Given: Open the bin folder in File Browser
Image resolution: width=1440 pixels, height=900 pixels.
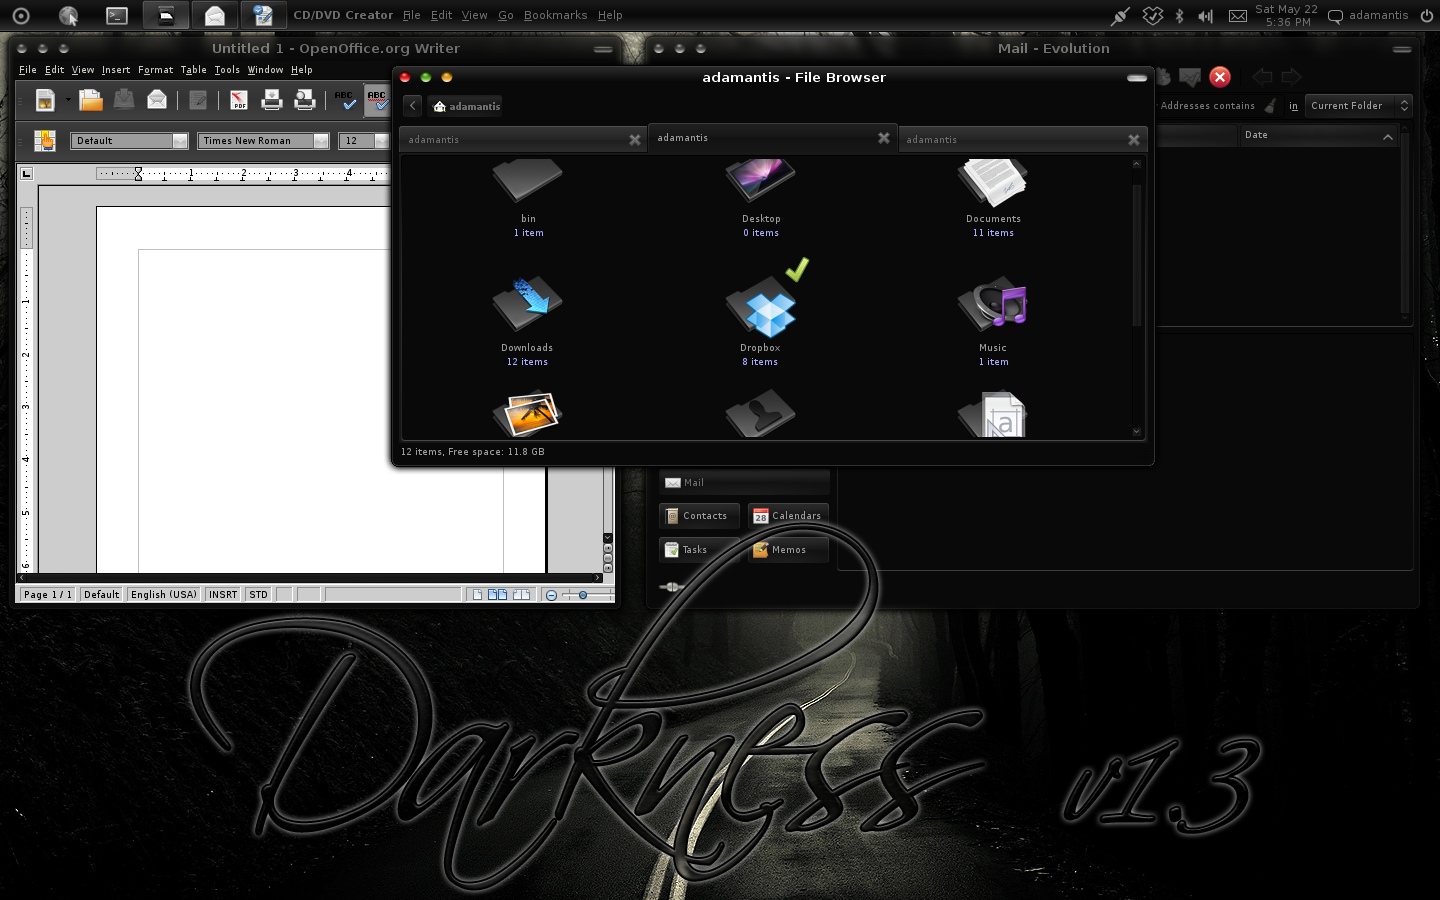Looking at the screenshot, I should point(527,185).
